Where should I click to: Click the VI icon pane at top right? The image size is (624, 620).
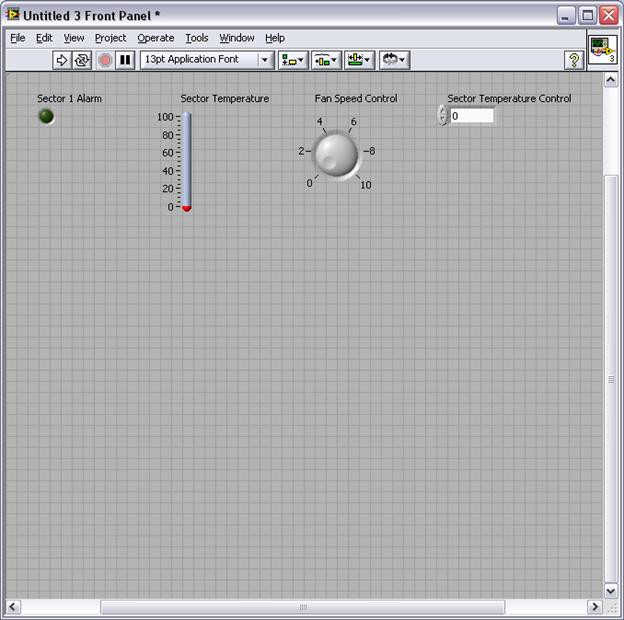click(x=603, y=49)
